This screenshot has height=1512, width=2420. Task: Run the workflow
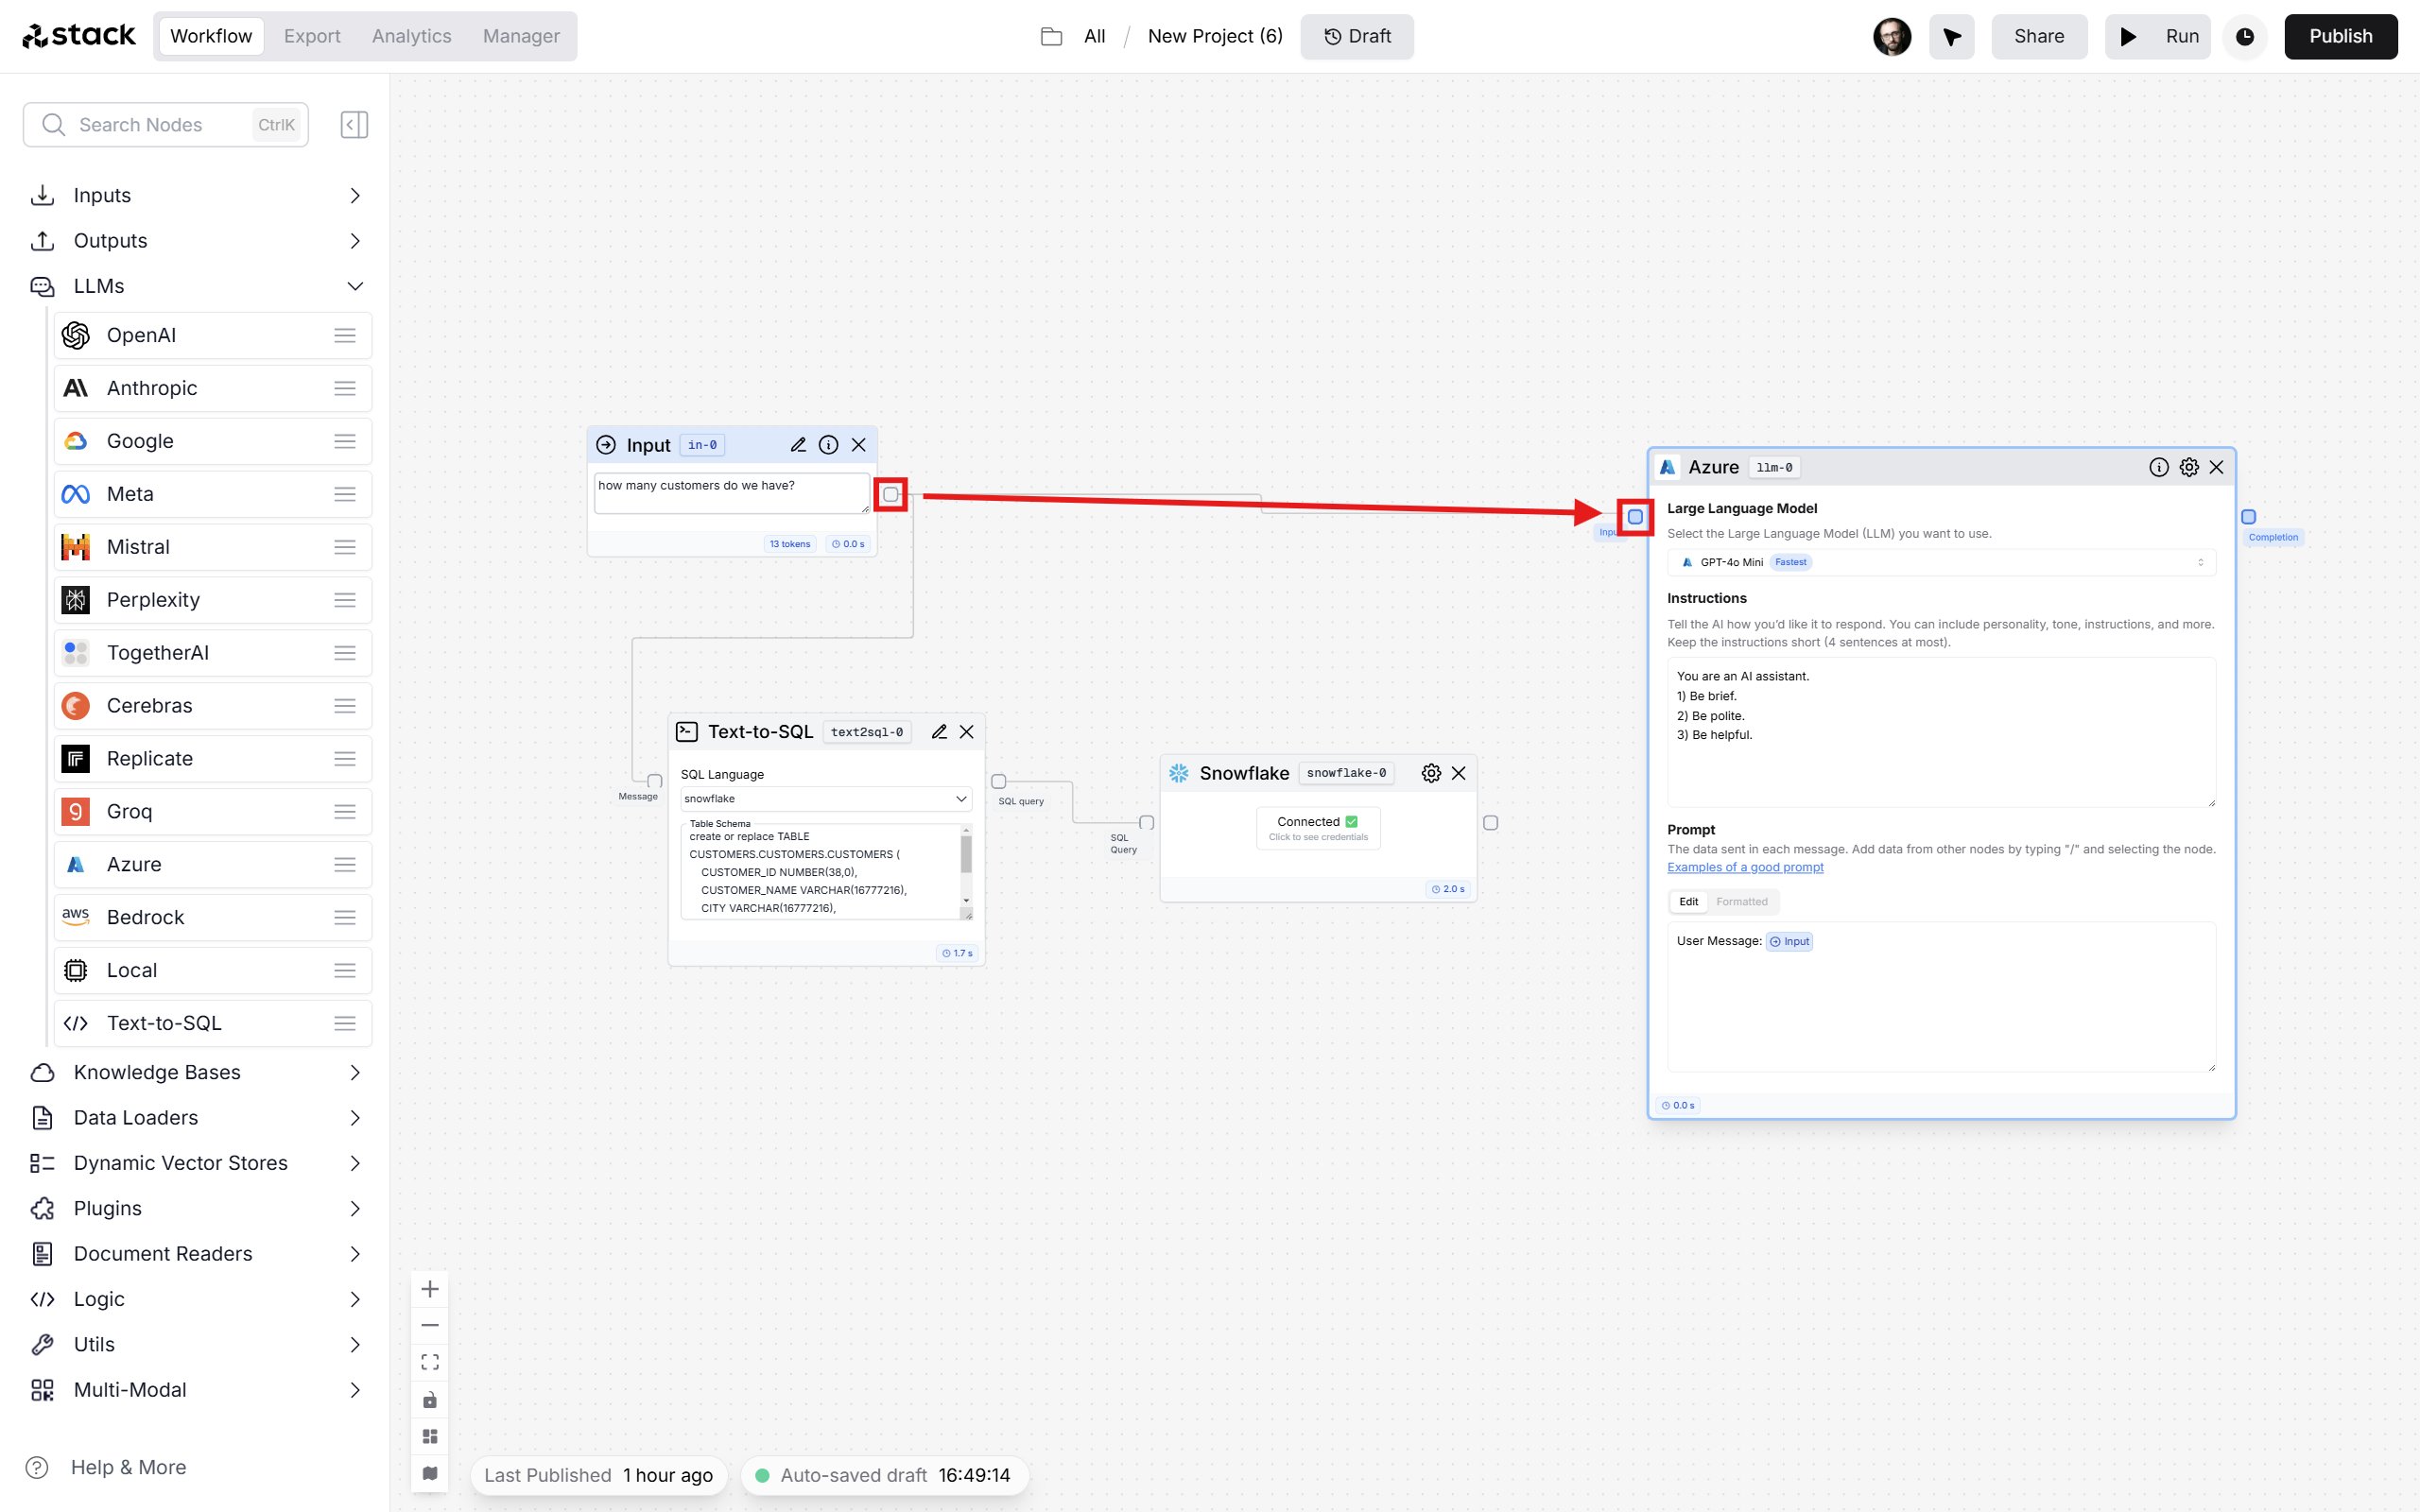coord(2157,37)
